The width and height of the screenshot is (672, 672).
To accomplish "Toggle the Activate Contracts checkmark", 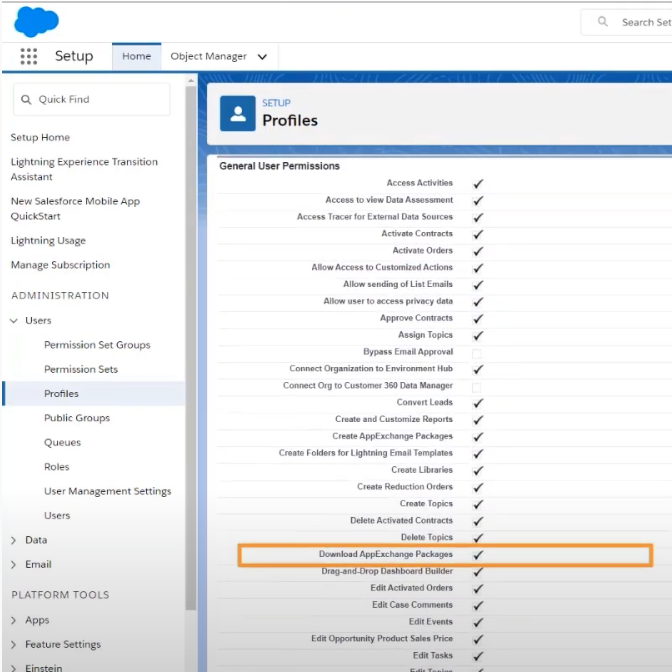I will (x=477, y=234).
